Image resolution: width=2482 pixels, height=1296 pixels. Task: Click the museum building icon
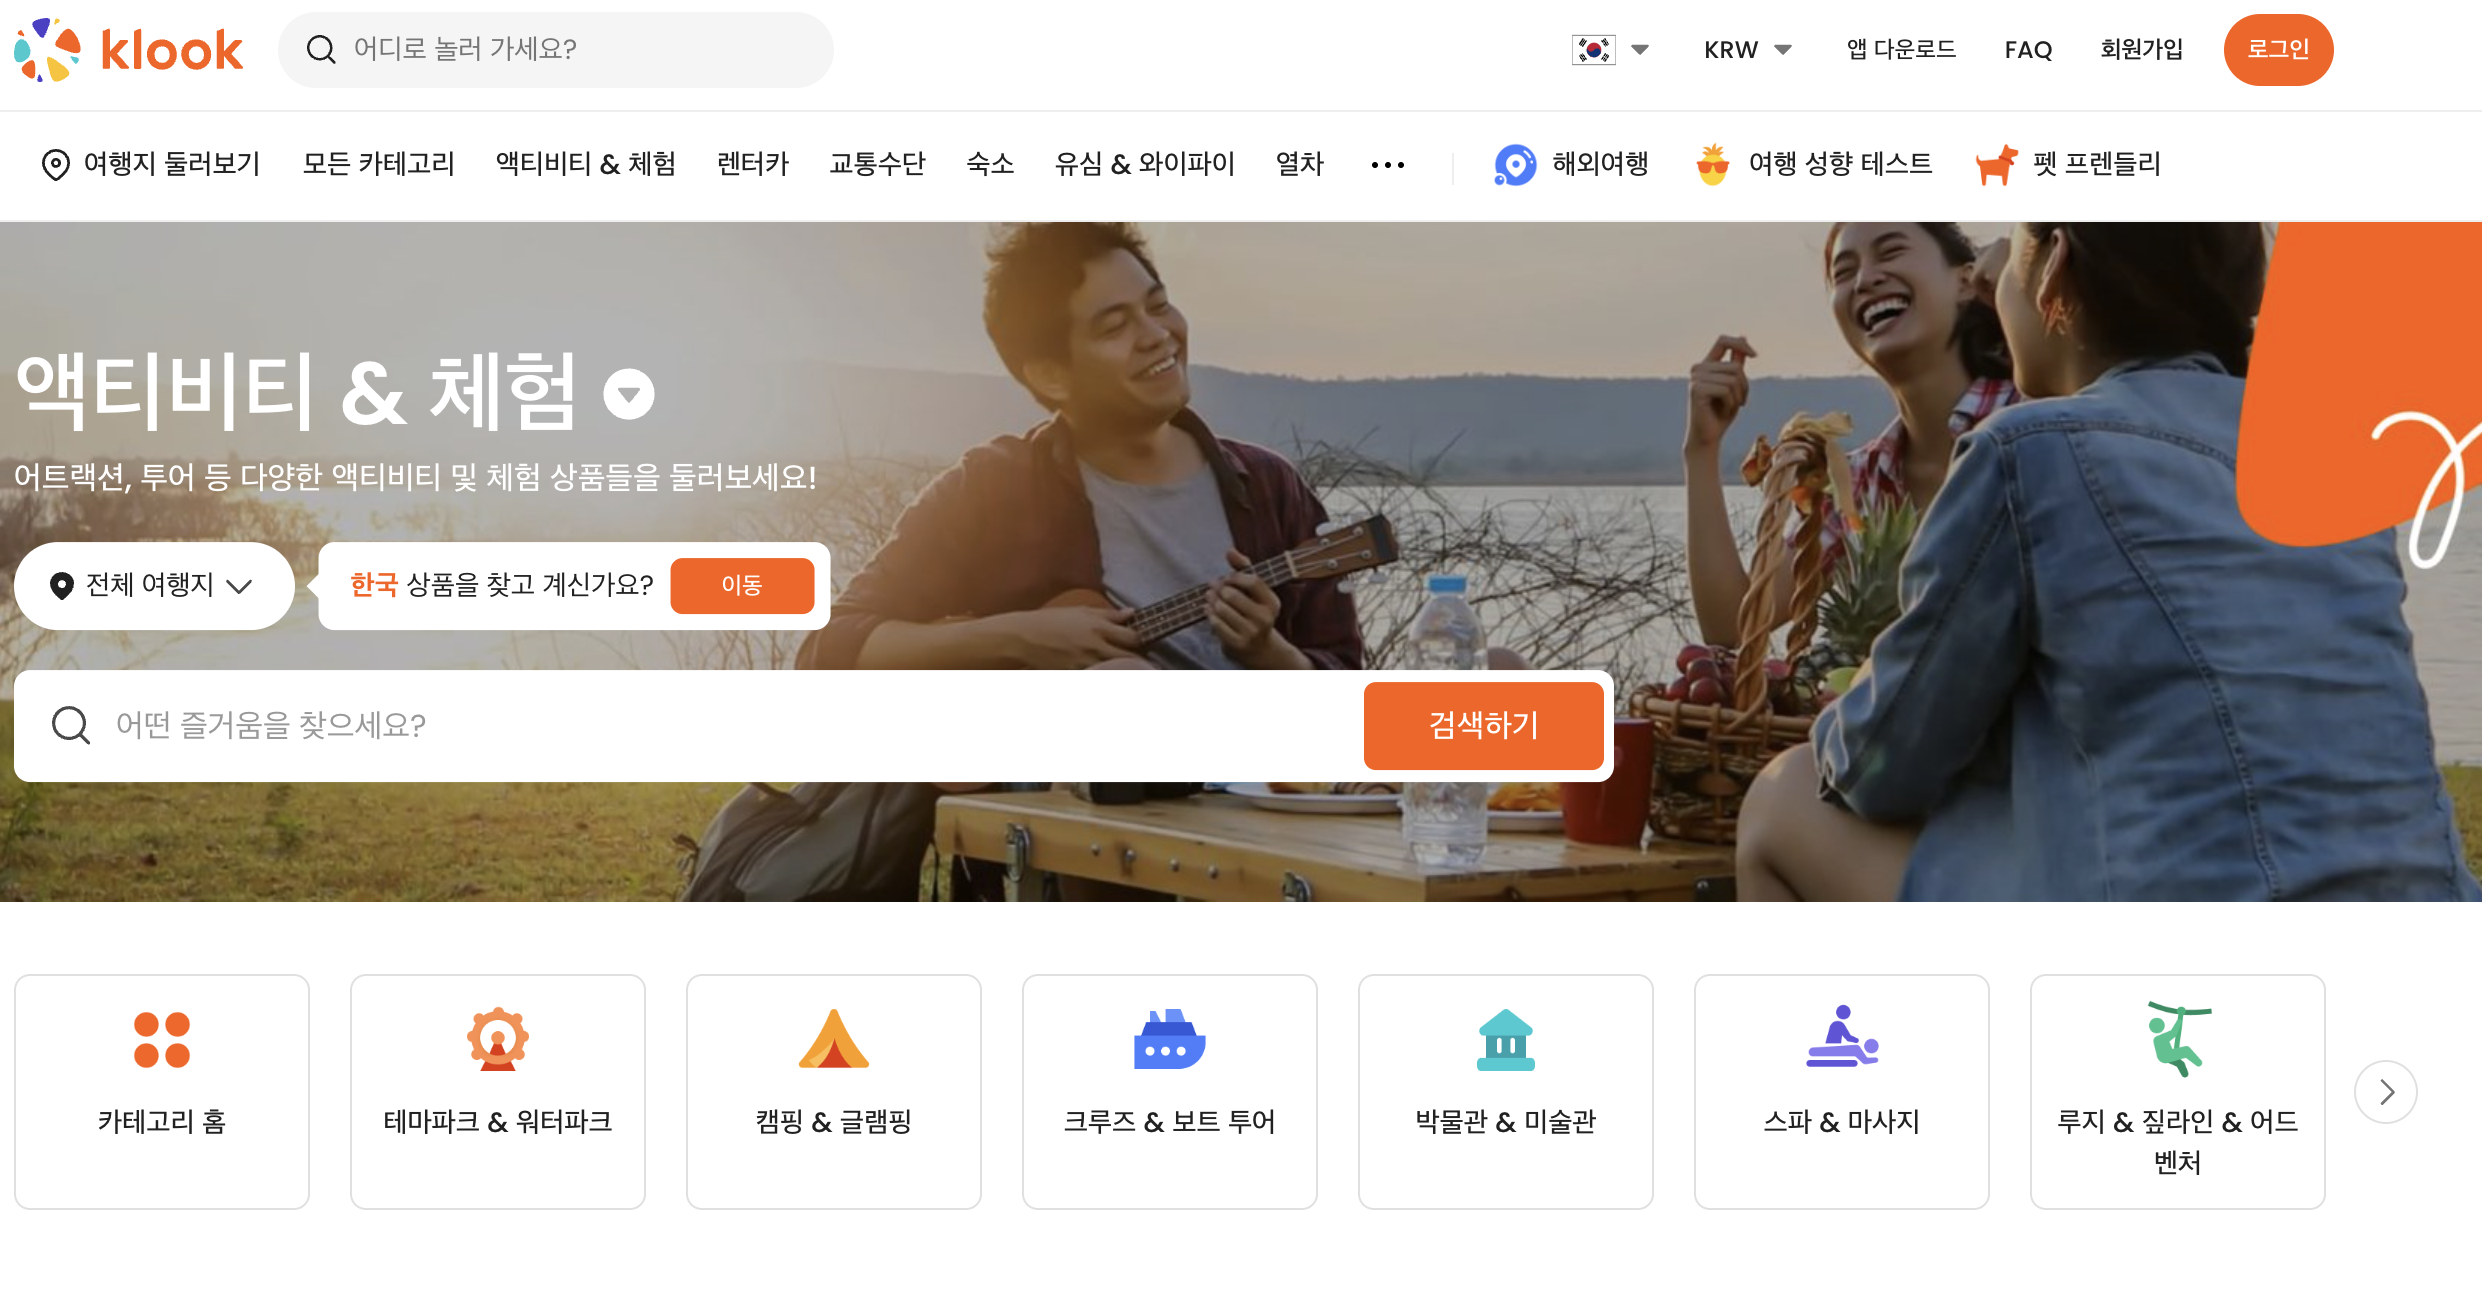click(x=1505, y=1040)
